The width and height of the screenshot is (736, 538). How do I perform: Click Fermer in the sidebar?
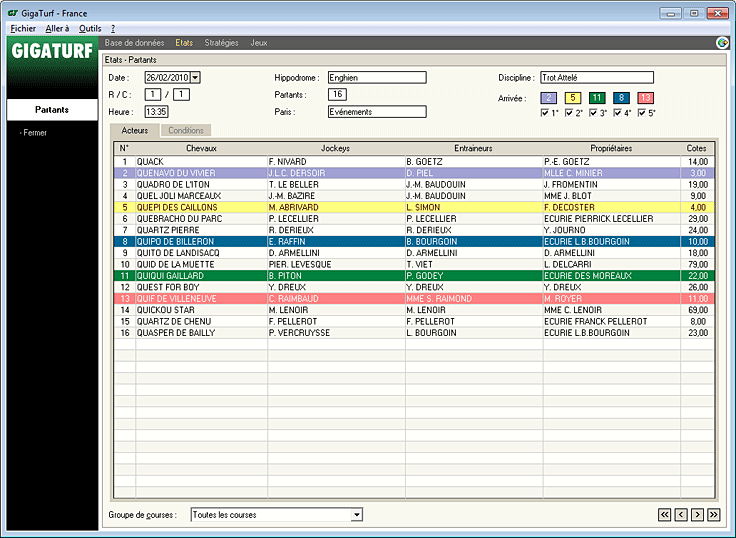[35, 133]
